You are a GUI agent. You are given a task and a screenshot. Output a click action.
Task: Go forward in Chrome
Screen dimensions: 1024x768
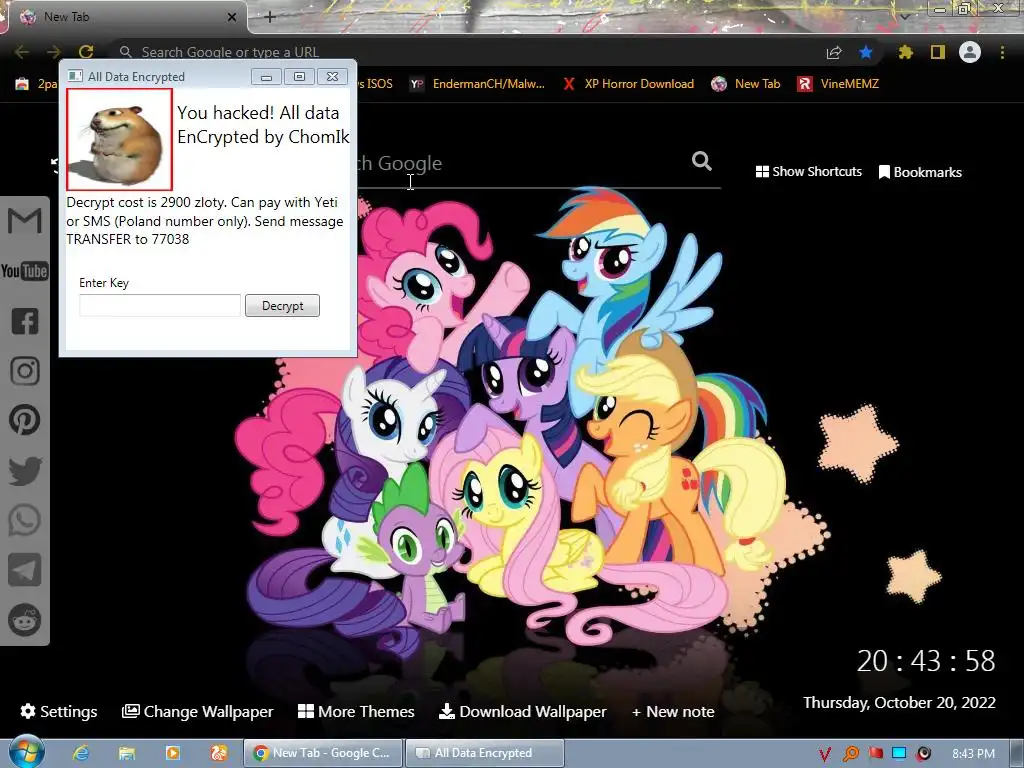tap(54, 52)
